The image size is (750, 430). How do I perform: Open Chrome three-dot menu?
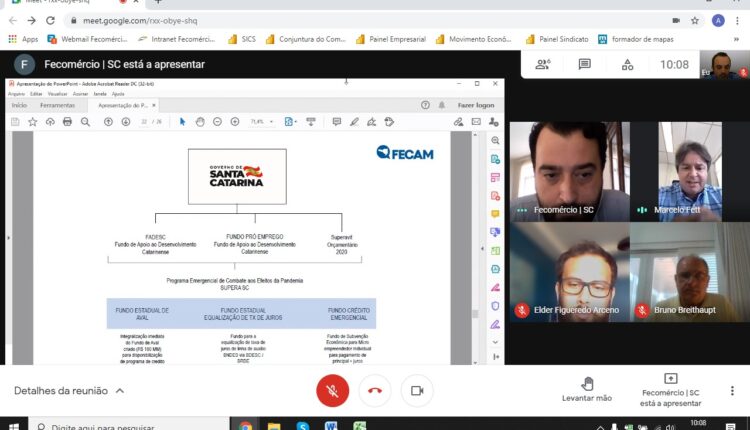coord(737,21)
